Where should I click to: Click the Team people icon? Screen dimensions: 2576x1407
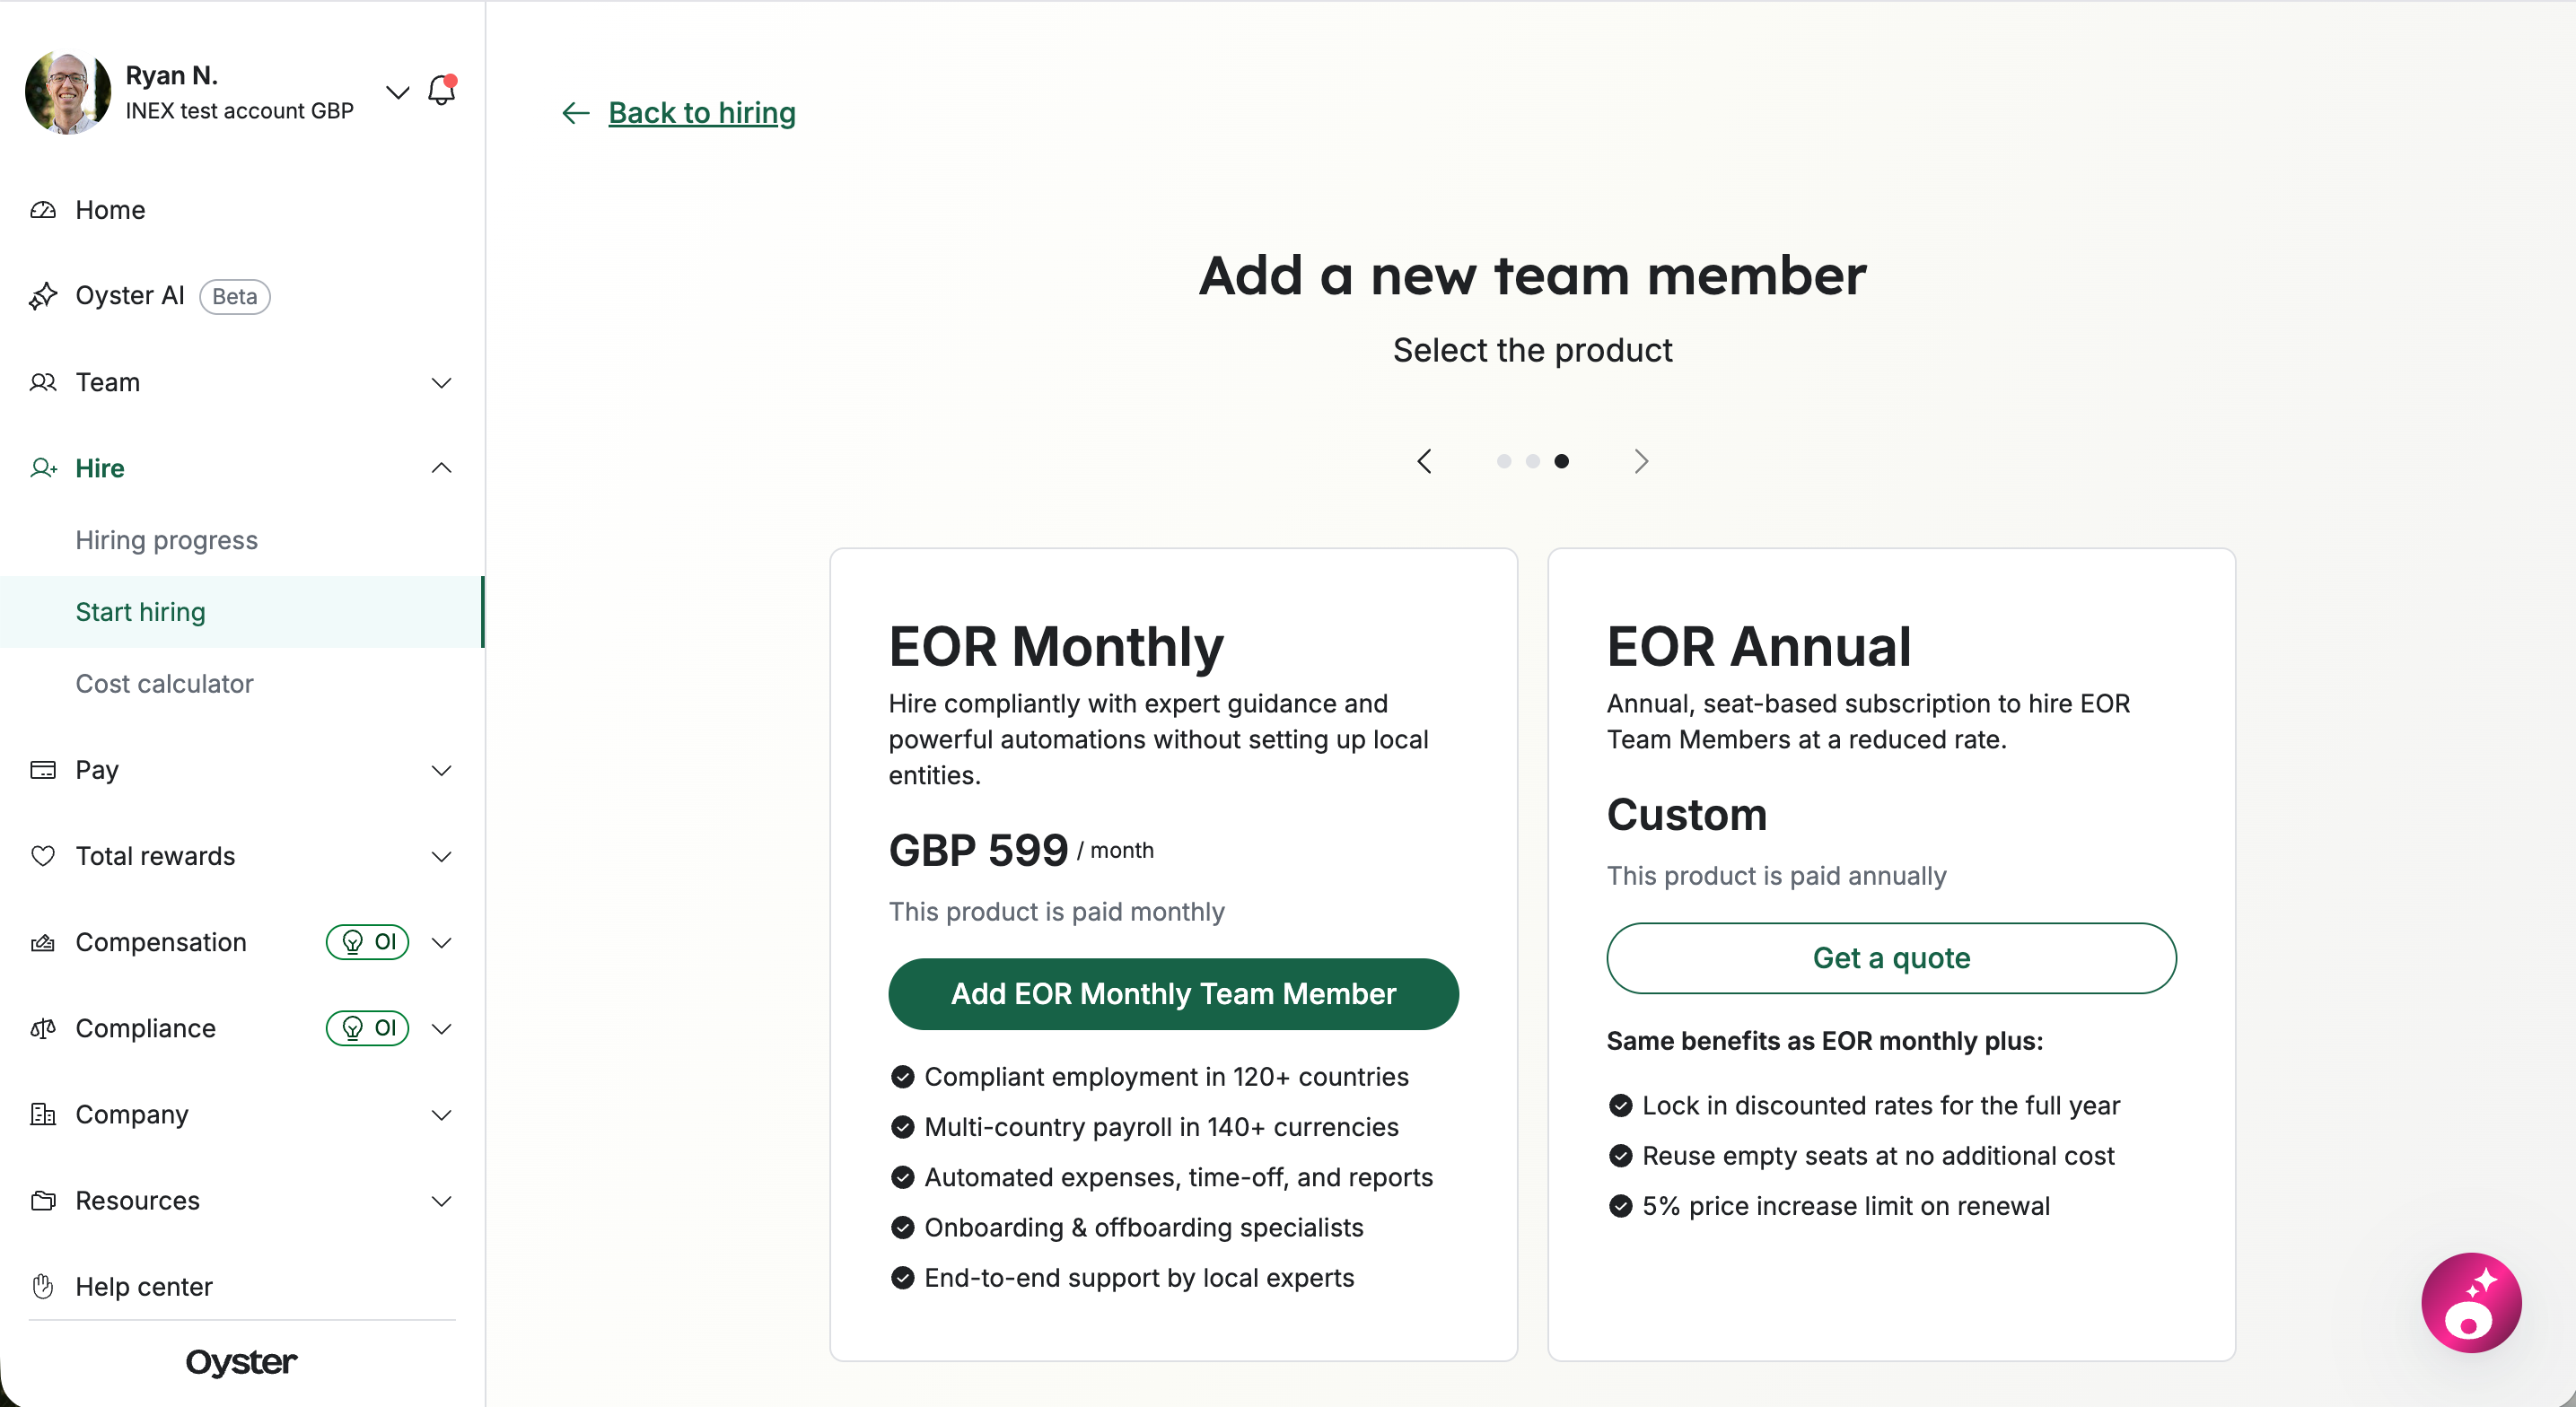[43, 382]
